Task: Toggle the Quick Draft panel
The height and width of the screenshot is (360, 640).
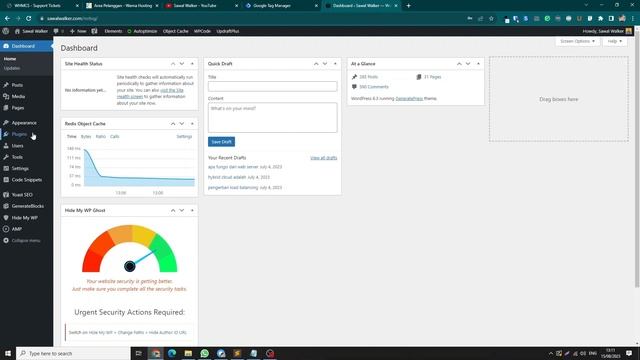Action: (x=335, y=64)
